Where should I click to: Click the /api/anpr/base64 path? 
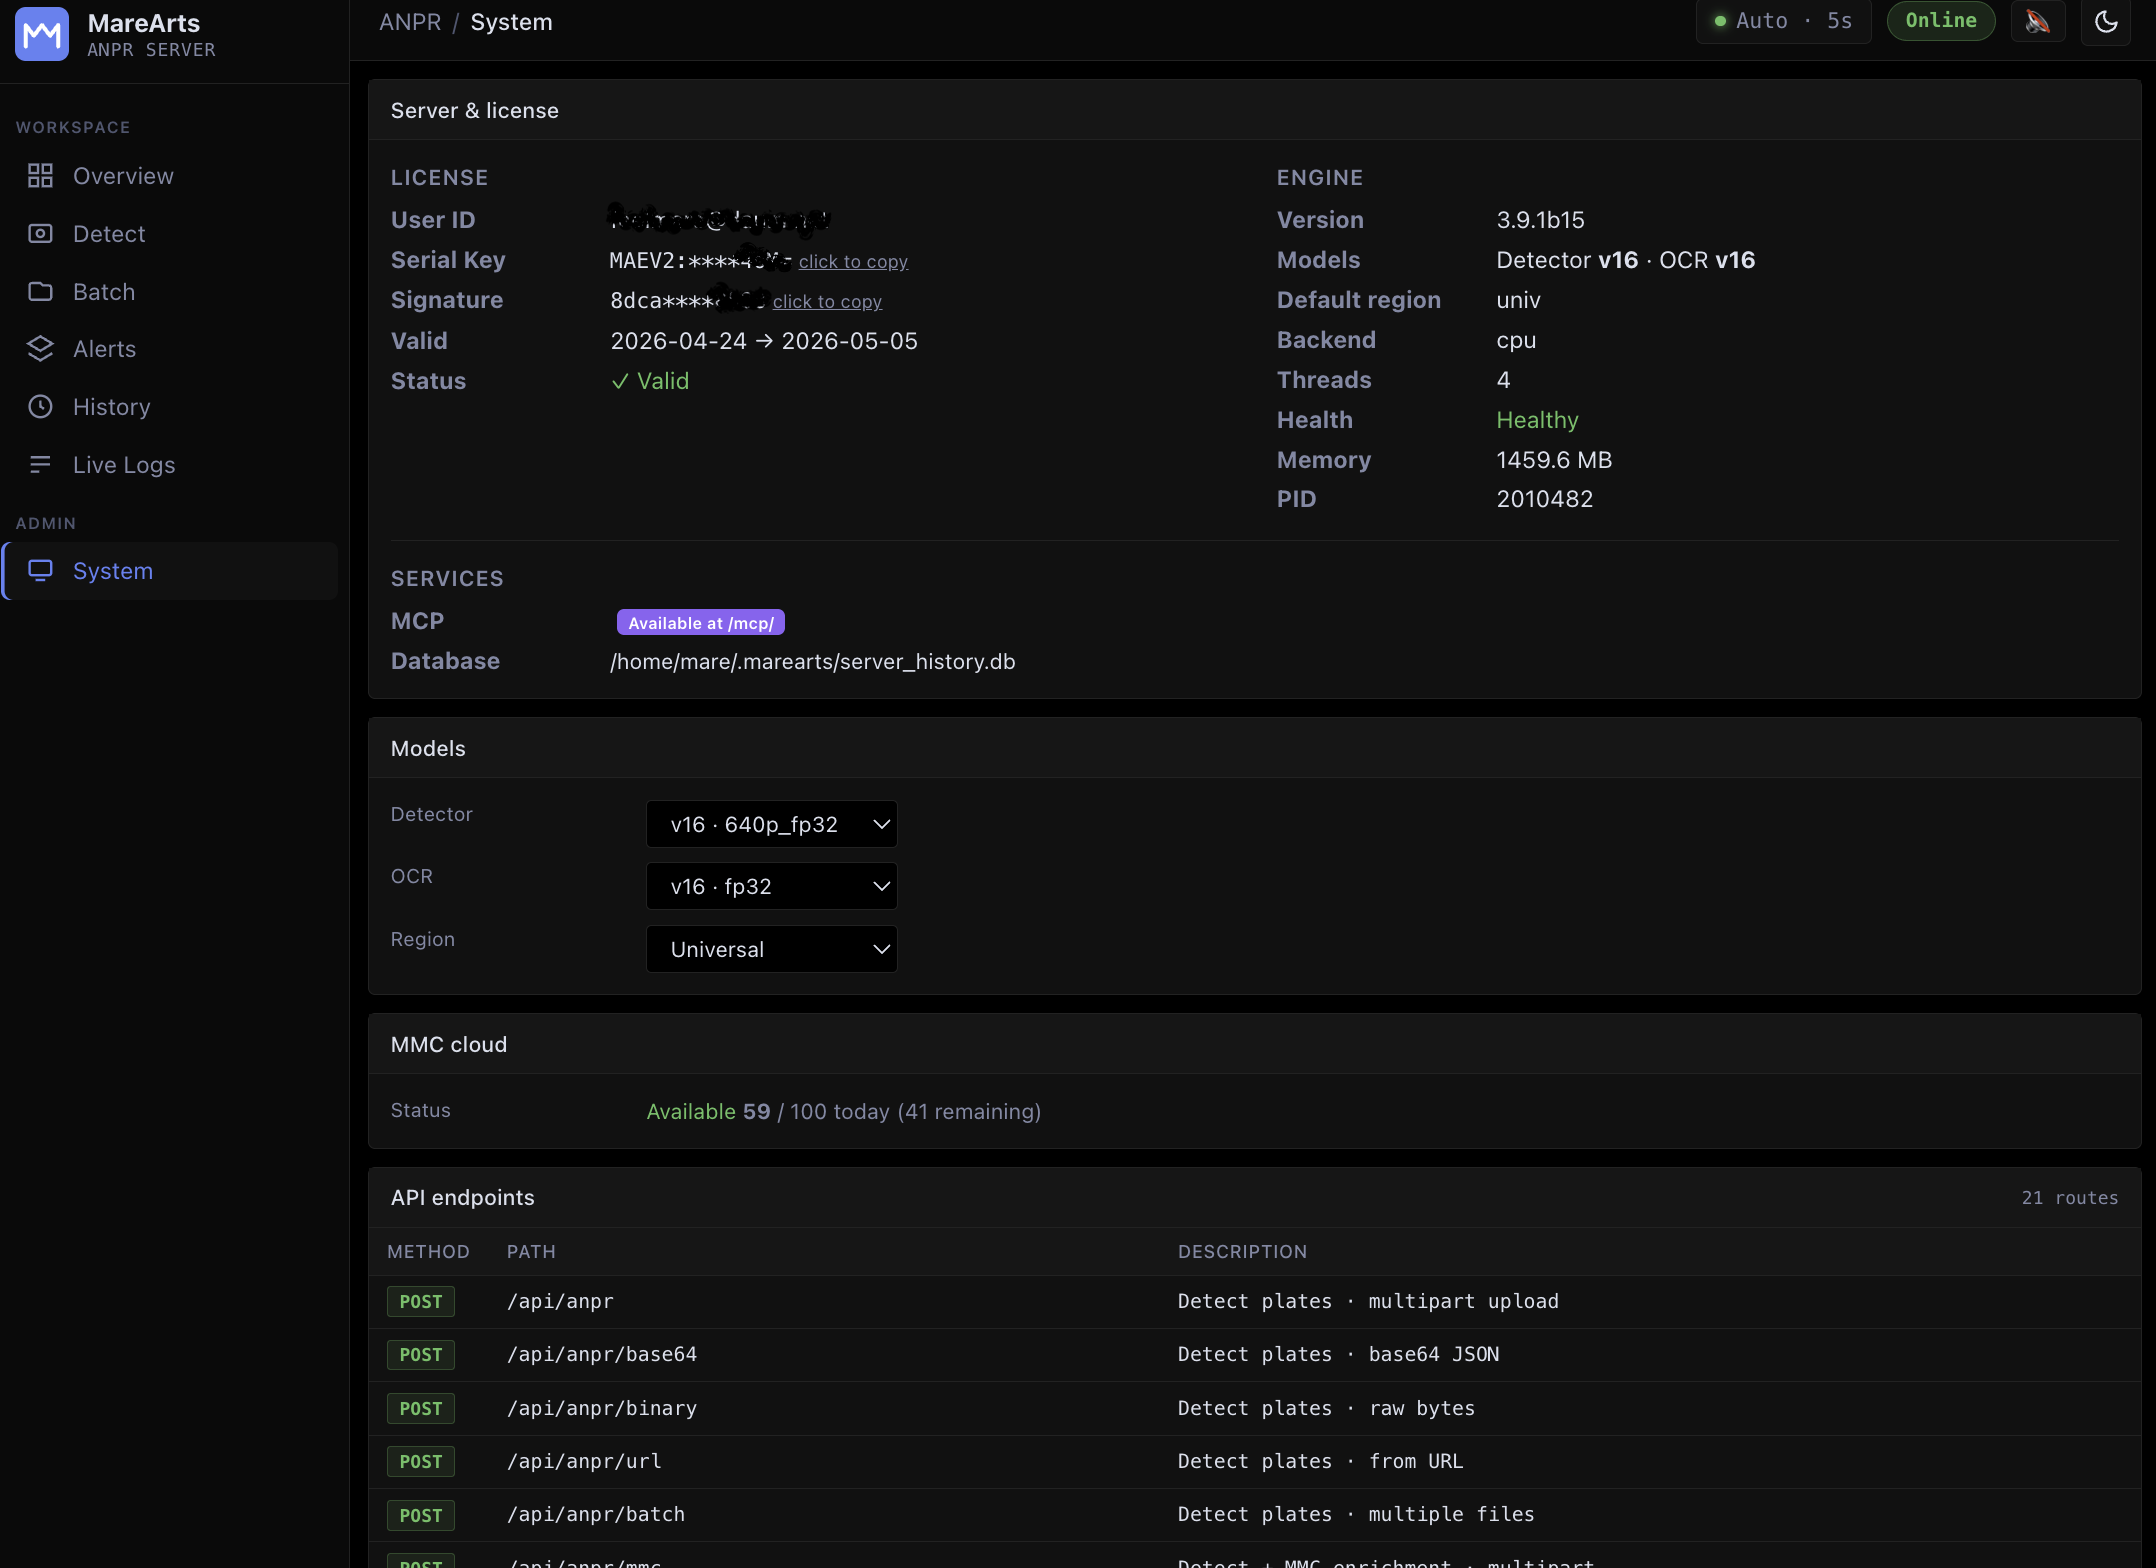[602, 1354]
